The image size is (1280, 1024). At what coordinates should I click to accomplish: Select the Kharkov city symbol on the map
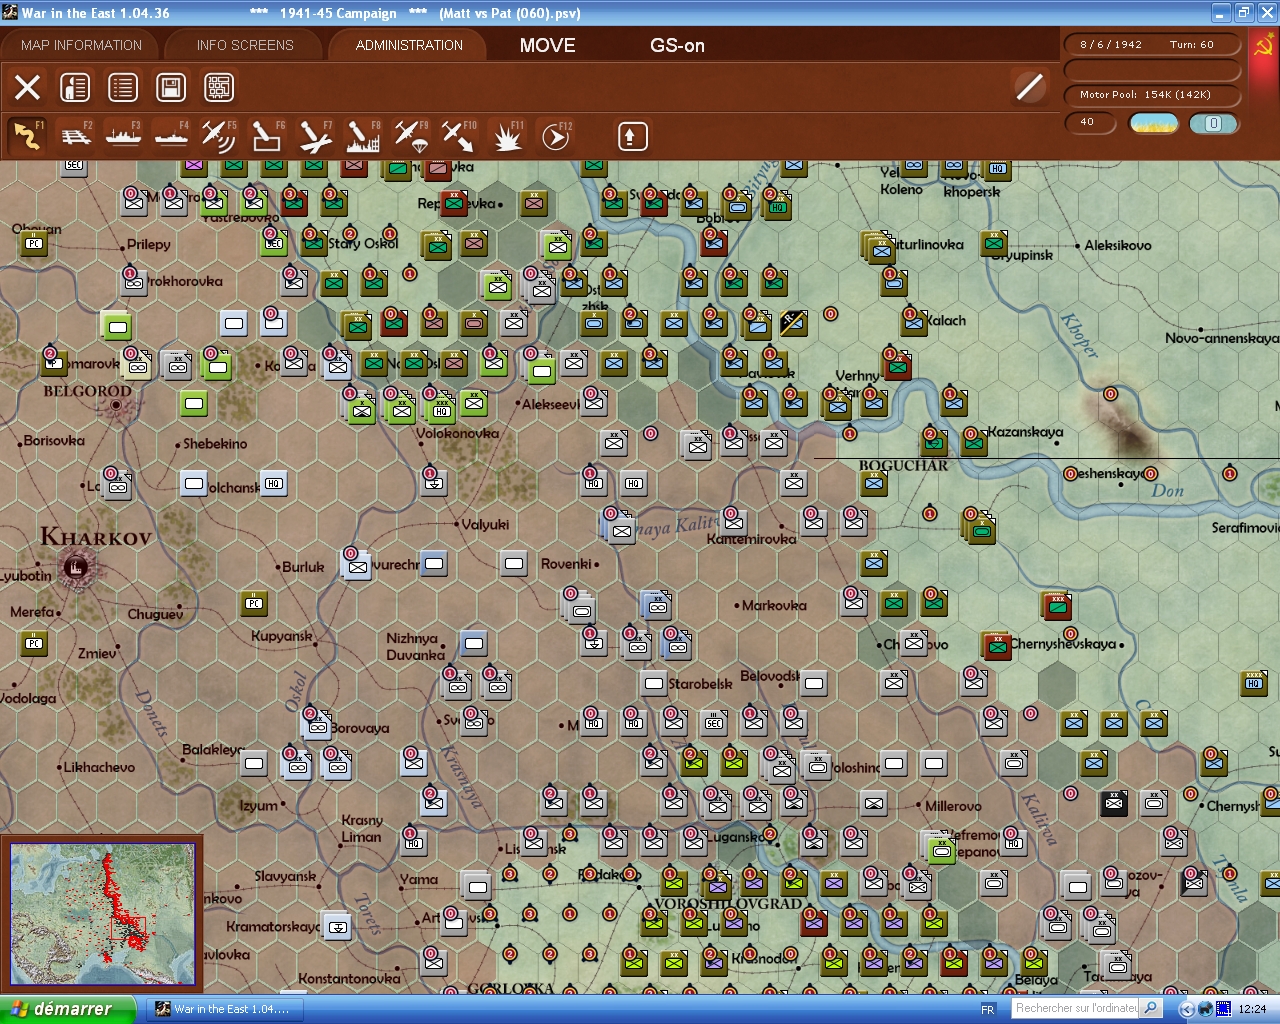tap(75, 568)
